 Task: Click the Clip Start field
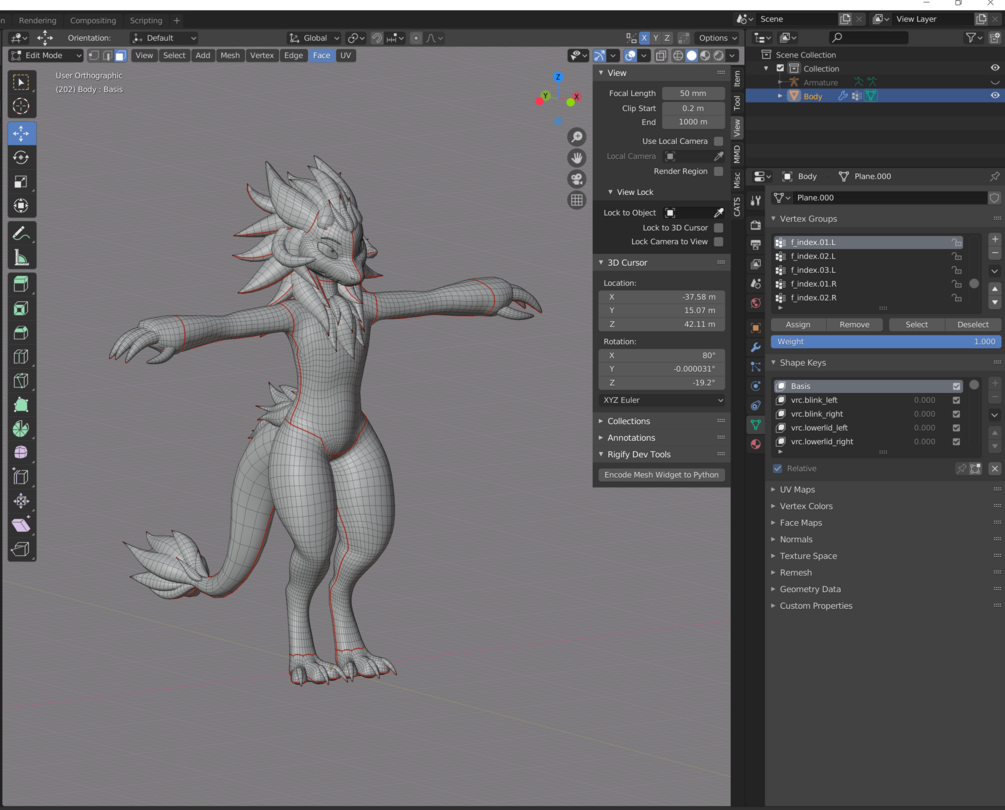pyautogui.click(x=694, y=108)
